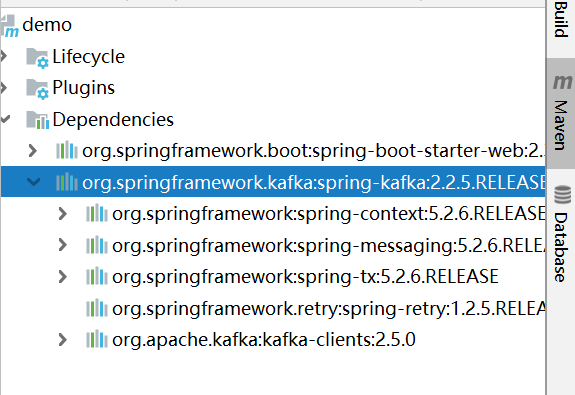Expand spring-boot-starter-web dependency
This screenshot has height=395, width=575.
click(33, 151)
